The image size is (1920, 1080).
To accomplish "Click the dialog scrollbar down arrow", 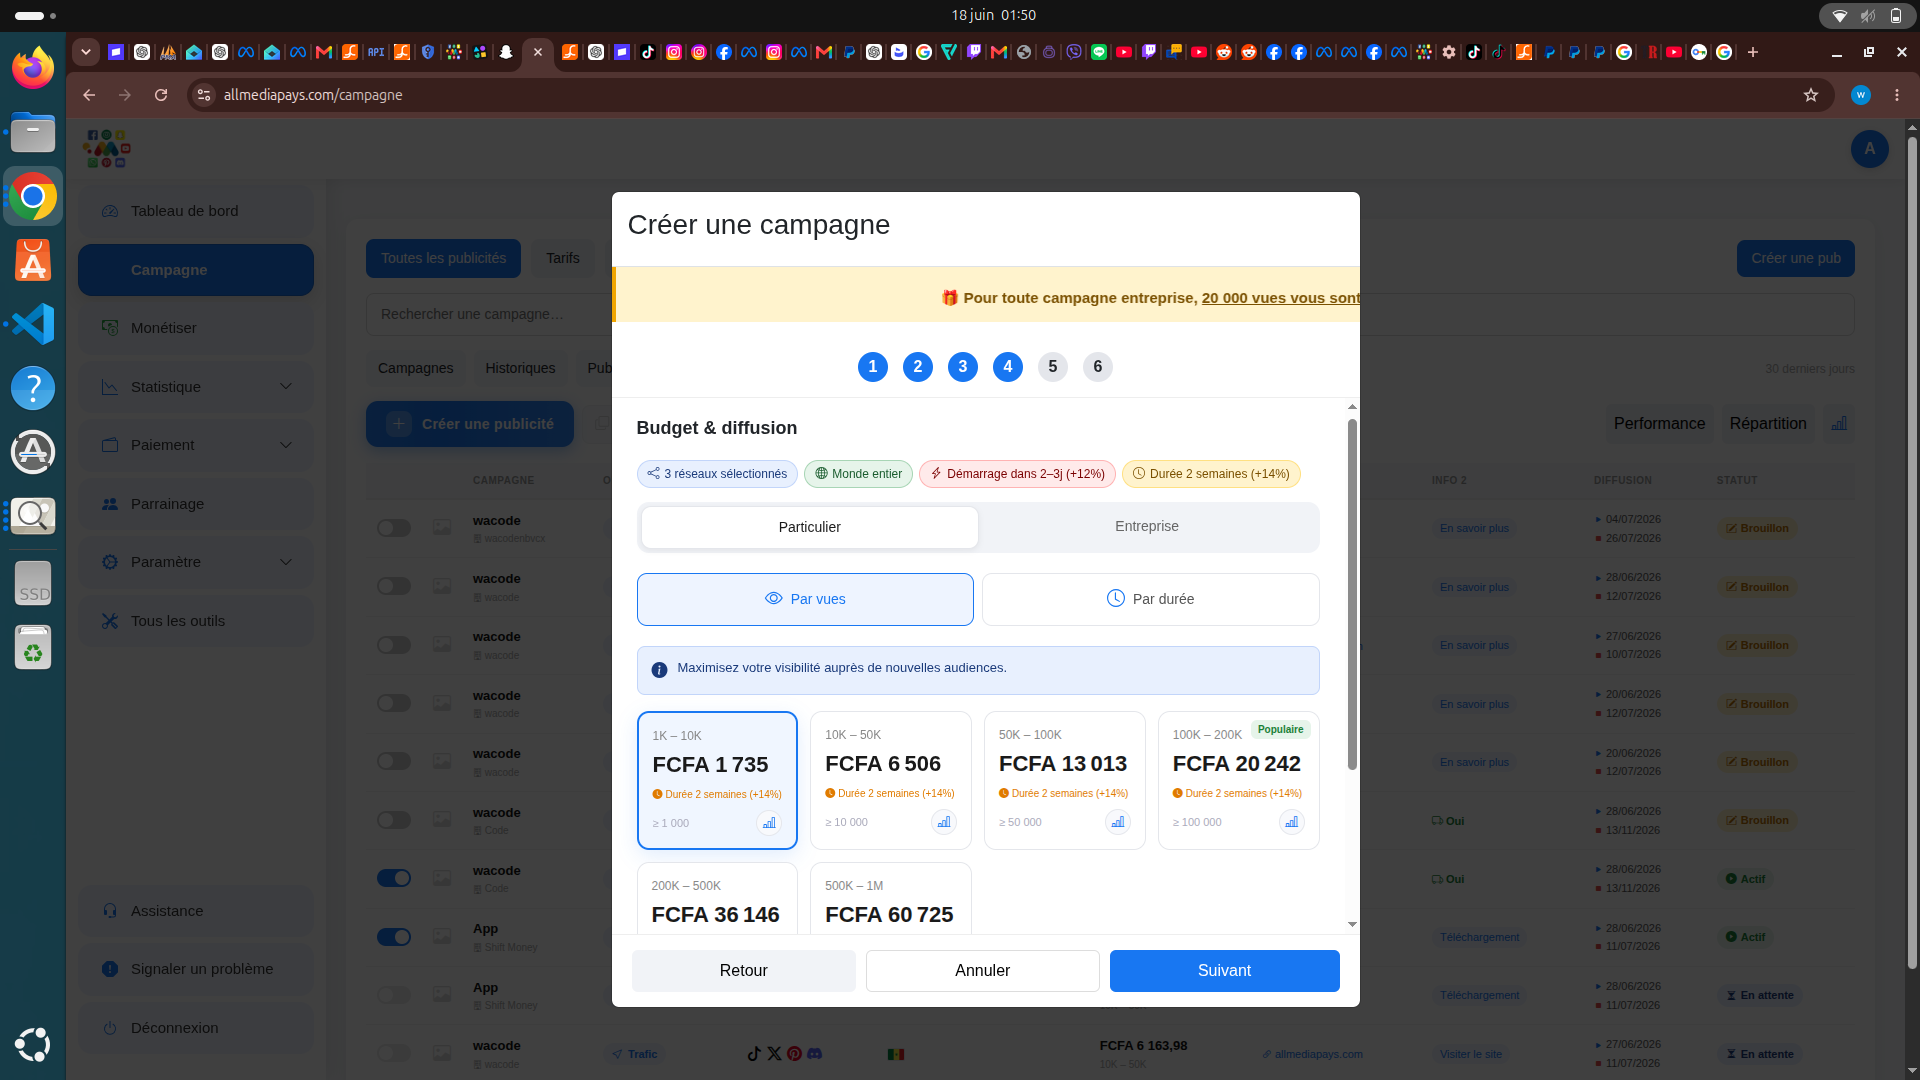I will click(x=1352, y=924).
